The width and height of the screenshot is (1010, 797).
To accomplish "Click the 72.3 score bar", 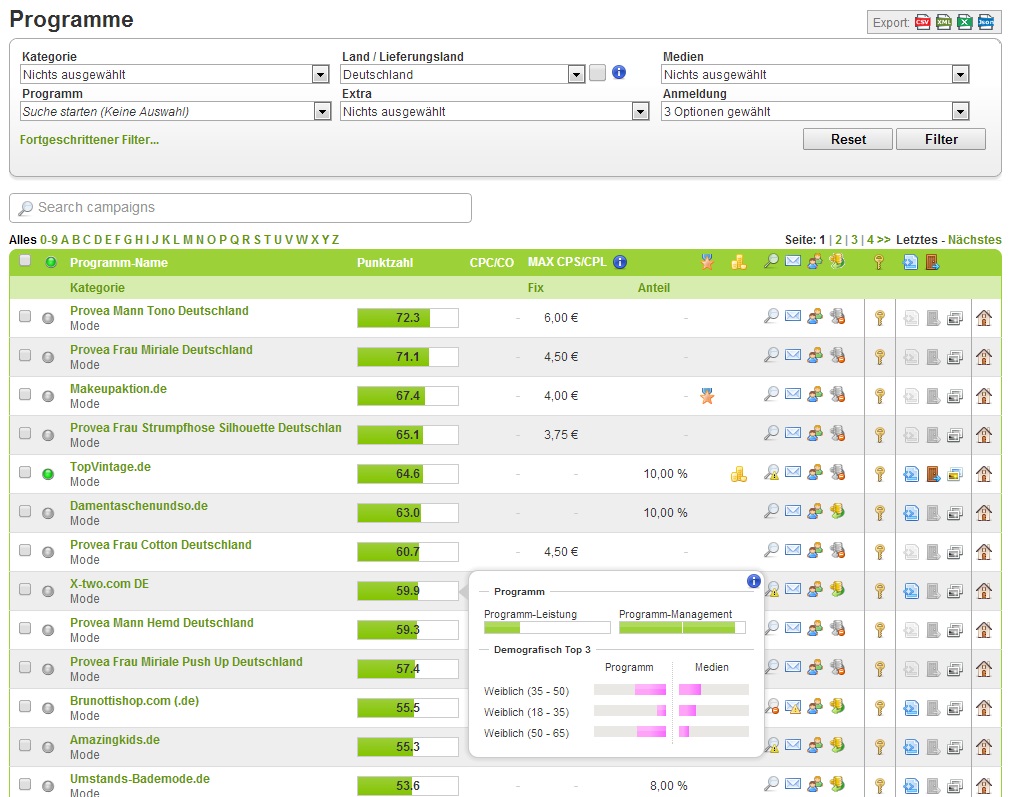I will (408, 318).
